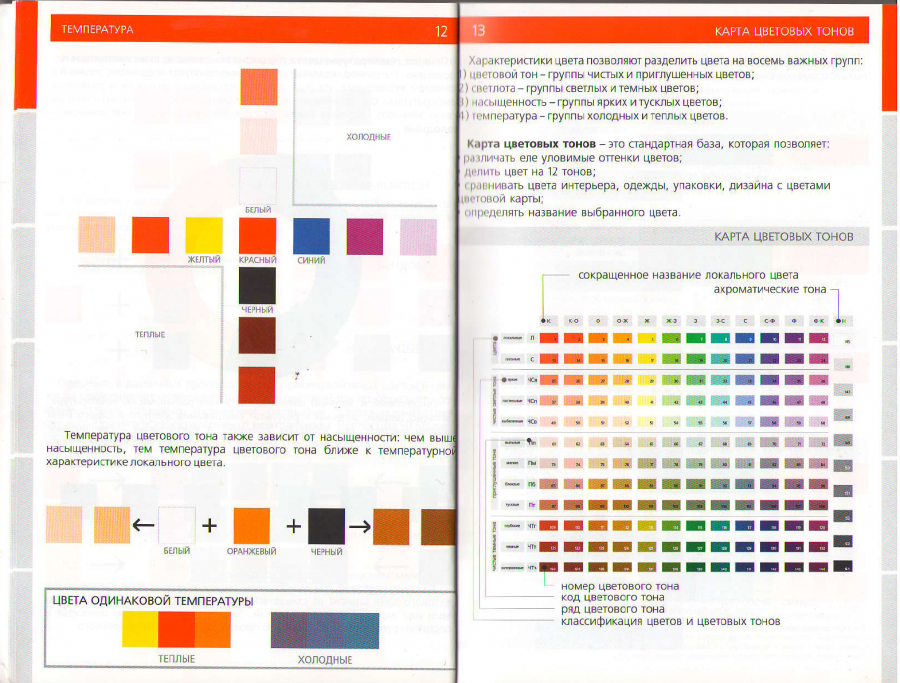Viewport: 900px width, 683px height.
Task: Click the Л row code in the tone chart
Action: 532,338
